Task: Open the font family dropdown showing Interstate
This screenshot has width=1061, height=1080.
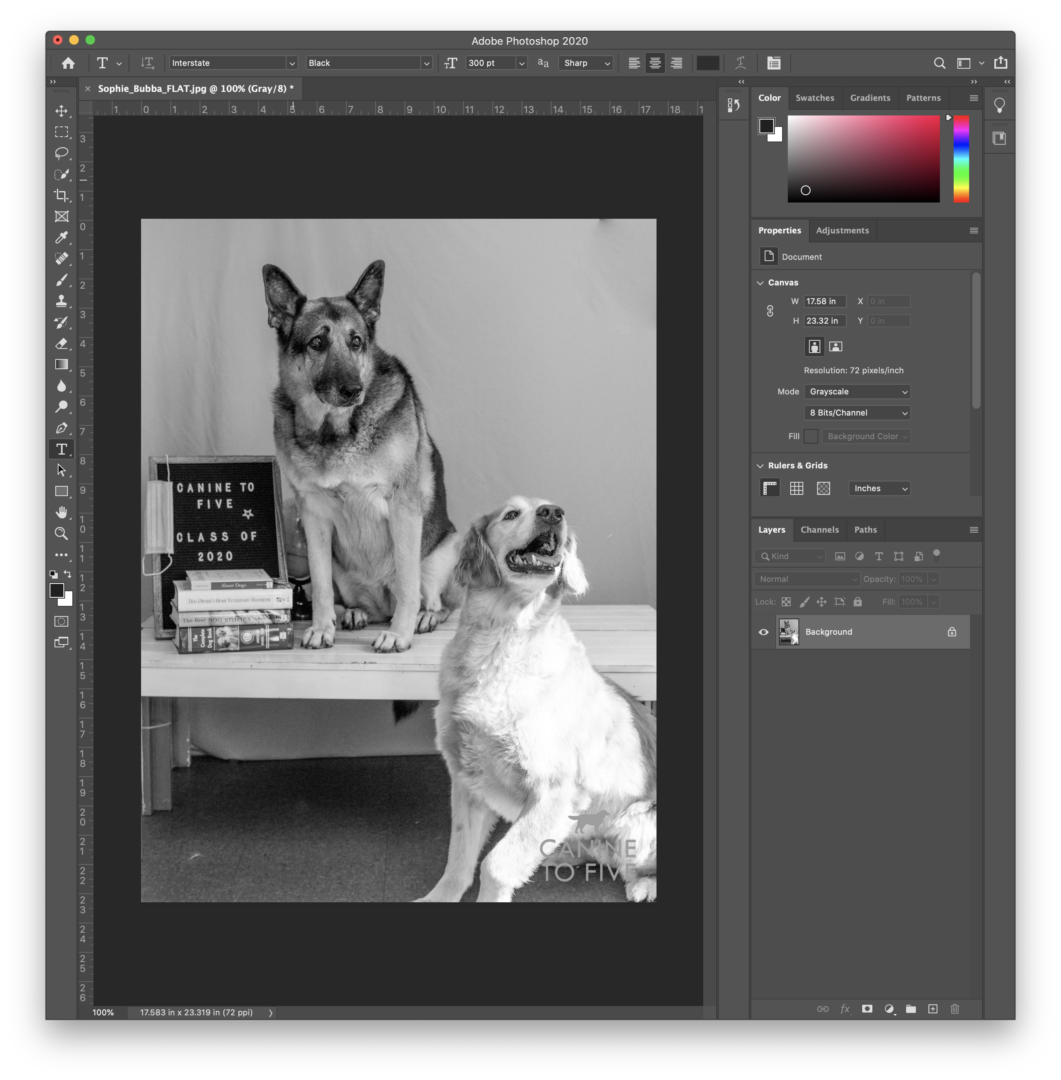Action: (291, 62)
